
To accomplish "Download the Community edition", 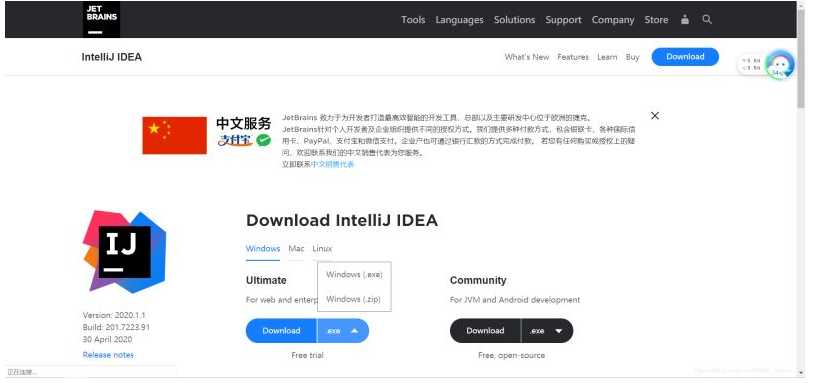I will pyautogui.click(x=485, y=331).
